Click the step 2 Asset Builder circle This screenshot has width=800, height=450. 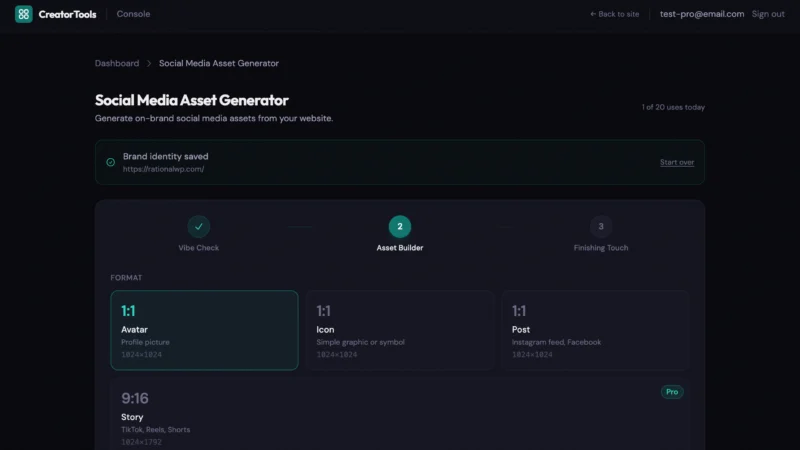(x=399, y=227)
